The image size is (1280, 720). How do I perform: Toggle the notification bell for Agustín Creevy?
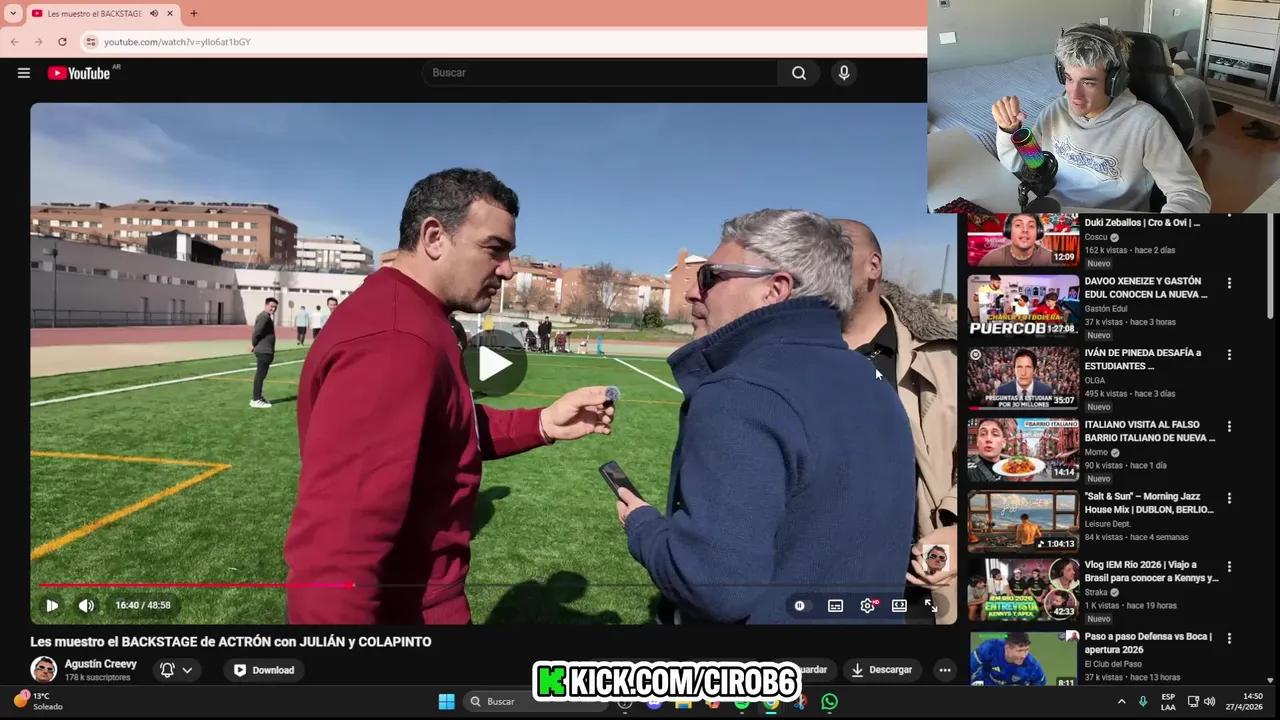167,670
